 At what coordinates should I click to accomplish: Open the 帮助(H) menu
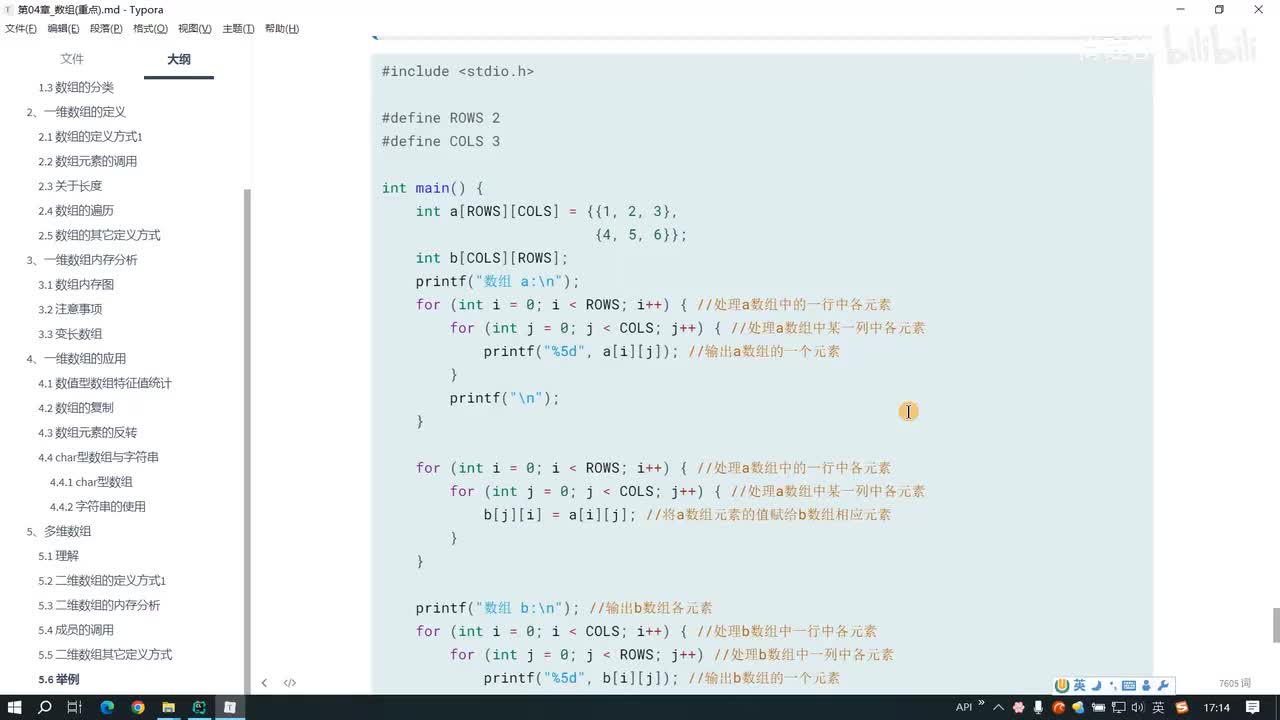(282, 29)
